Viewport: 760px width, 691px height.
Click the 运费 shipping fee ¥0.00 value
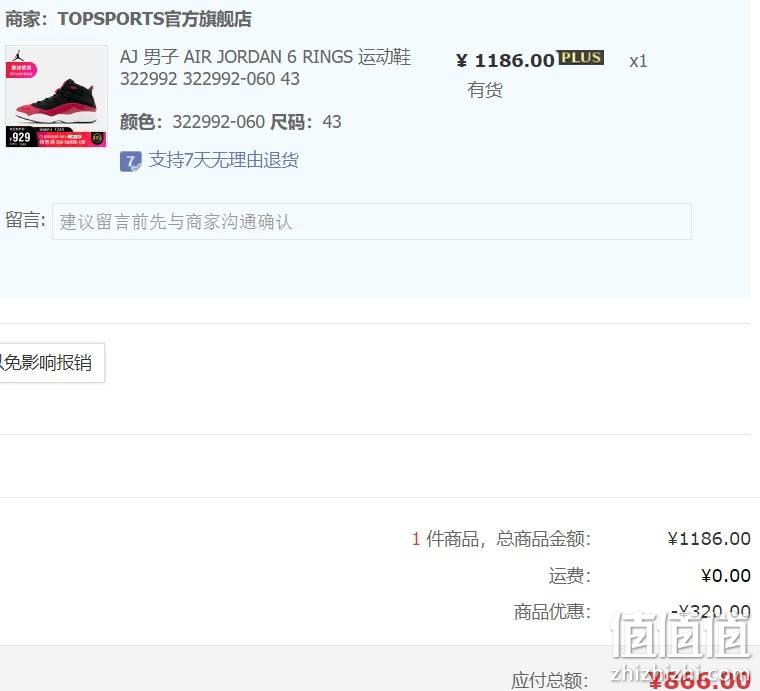726,576
